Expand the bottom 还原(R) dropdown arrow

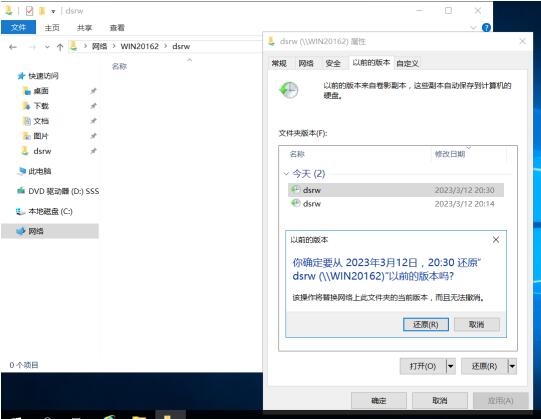pyautogui.click(x=512, y=366)
